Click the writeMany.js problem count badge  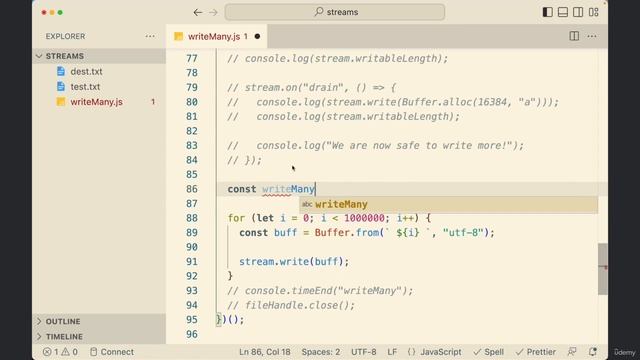[153, 102]
